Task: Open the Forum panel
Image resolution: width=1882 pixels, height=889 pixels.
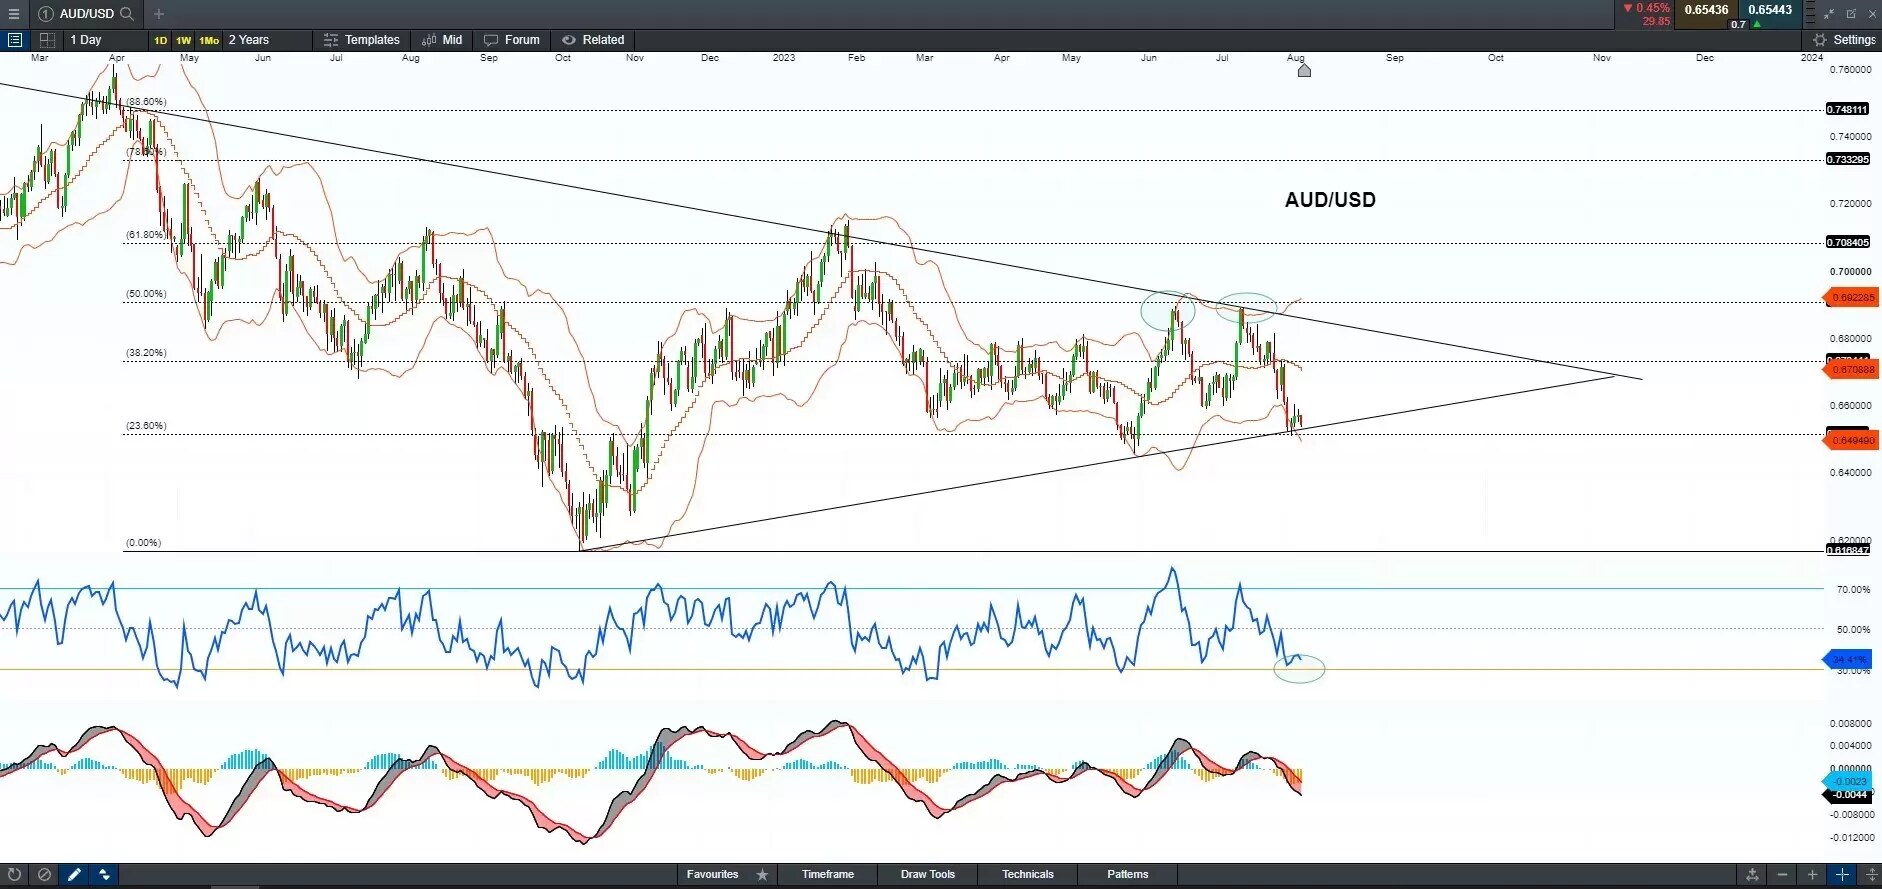Action: pos(512,40)
